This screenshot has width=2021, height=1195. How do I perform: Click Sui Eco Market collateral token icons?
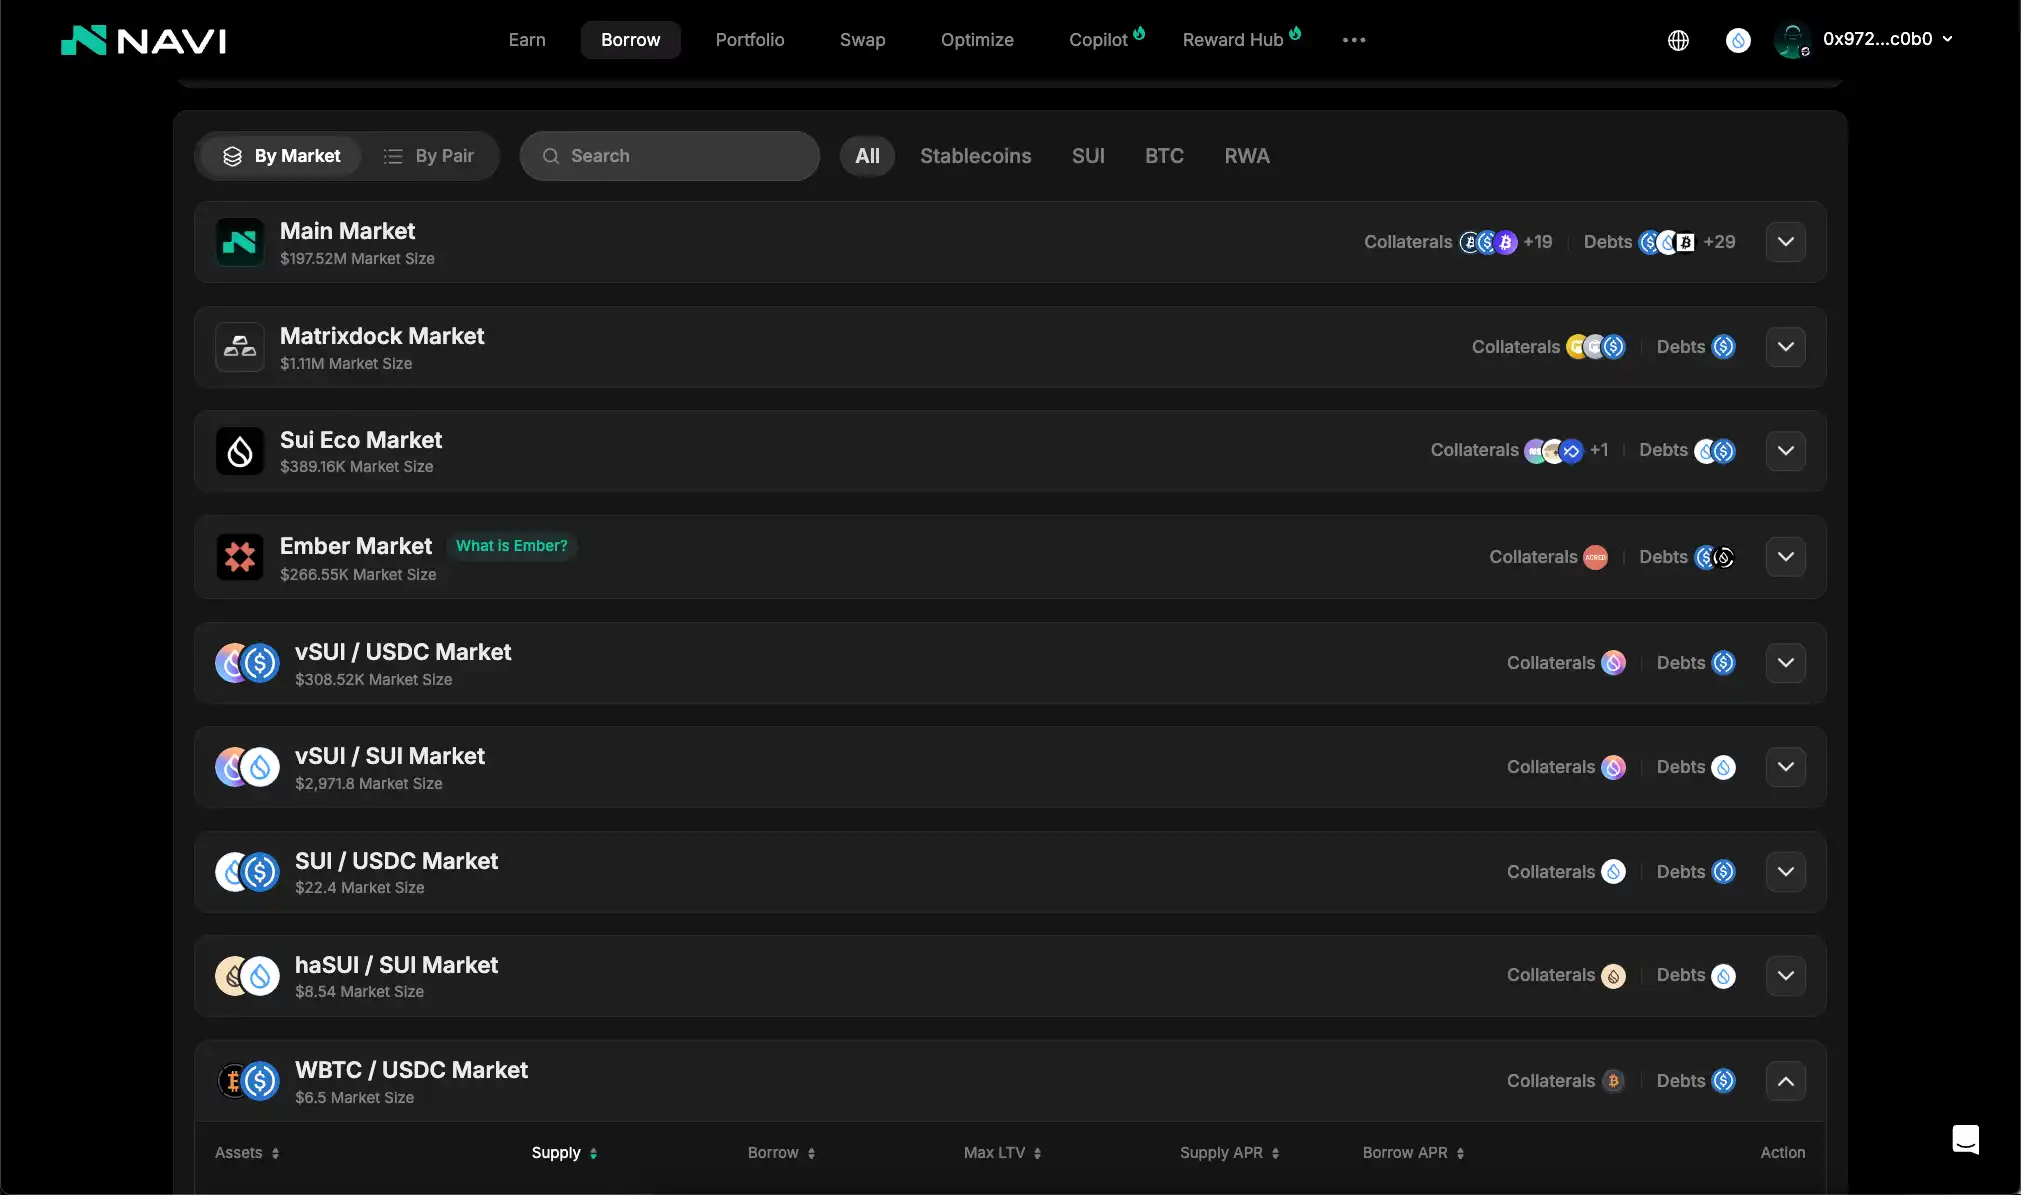click(1554, 451)
